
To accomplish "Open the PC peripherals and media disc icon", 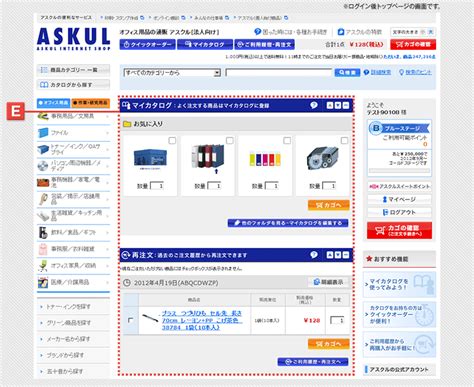I will coord(43,166).
